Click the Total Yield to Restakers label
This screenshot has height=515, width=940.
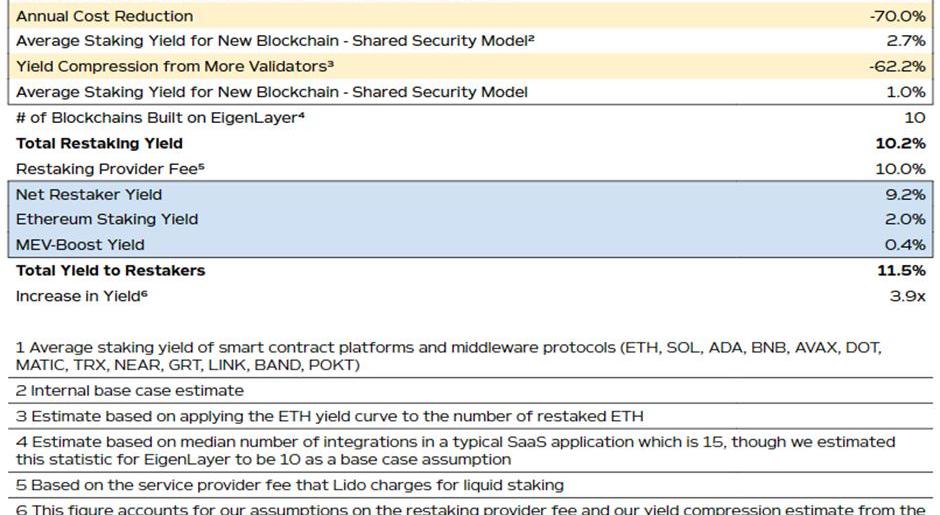tap(110, 270)
